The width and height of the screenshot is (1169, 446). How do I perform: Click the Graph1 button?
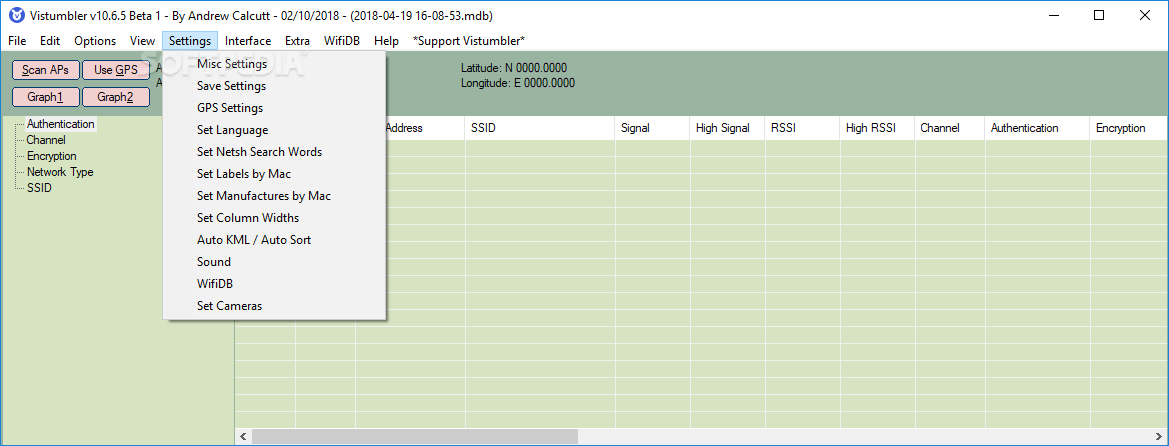tap(45, 97)
